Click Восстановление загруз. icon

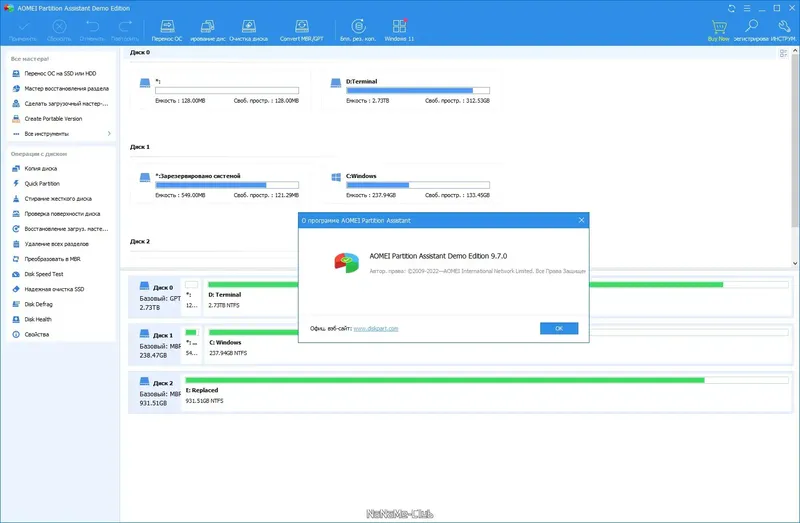click(x=16, y=229)
